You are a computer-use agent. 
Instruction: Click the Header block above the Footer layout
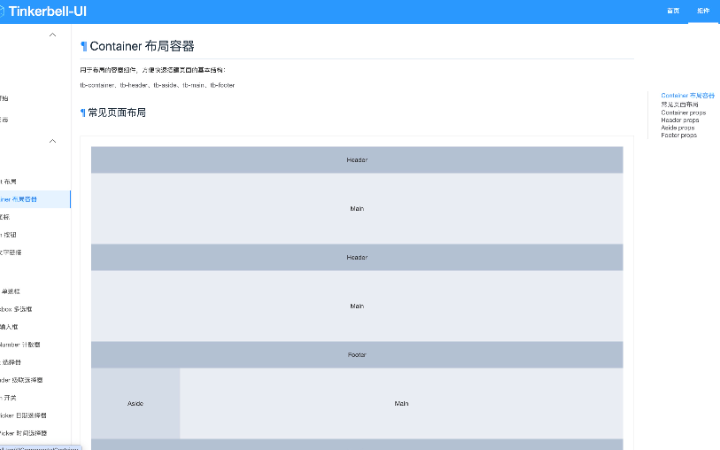[357, 258]
